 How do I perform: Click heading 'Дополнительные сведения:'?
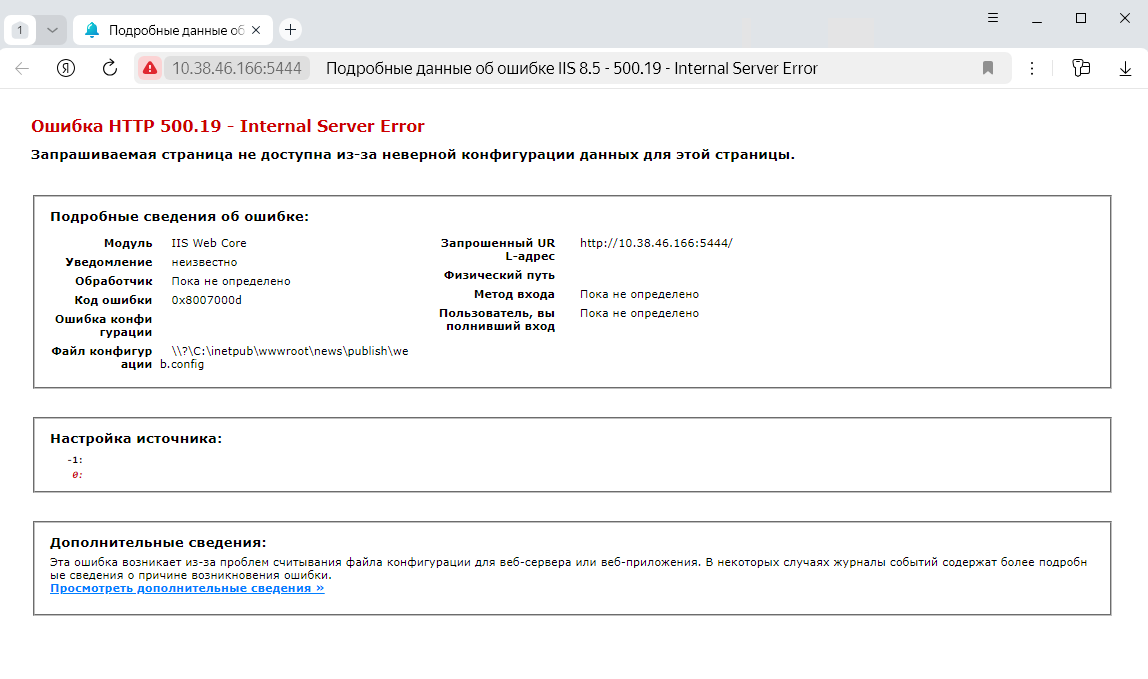[158, 543]
